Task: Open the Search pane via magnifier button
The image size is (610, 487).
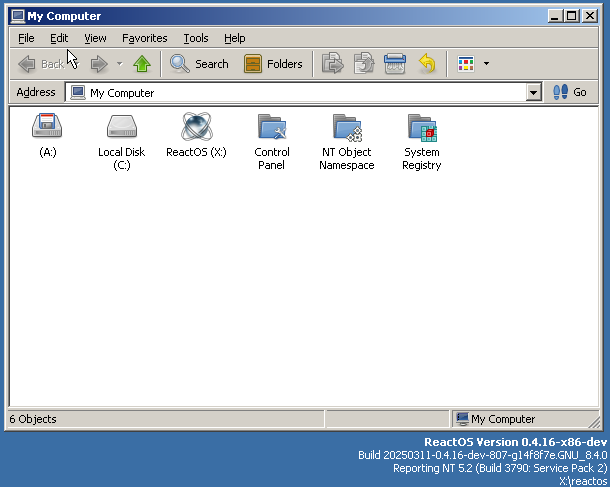Action: pyautogui.click(x=199, y=63)
